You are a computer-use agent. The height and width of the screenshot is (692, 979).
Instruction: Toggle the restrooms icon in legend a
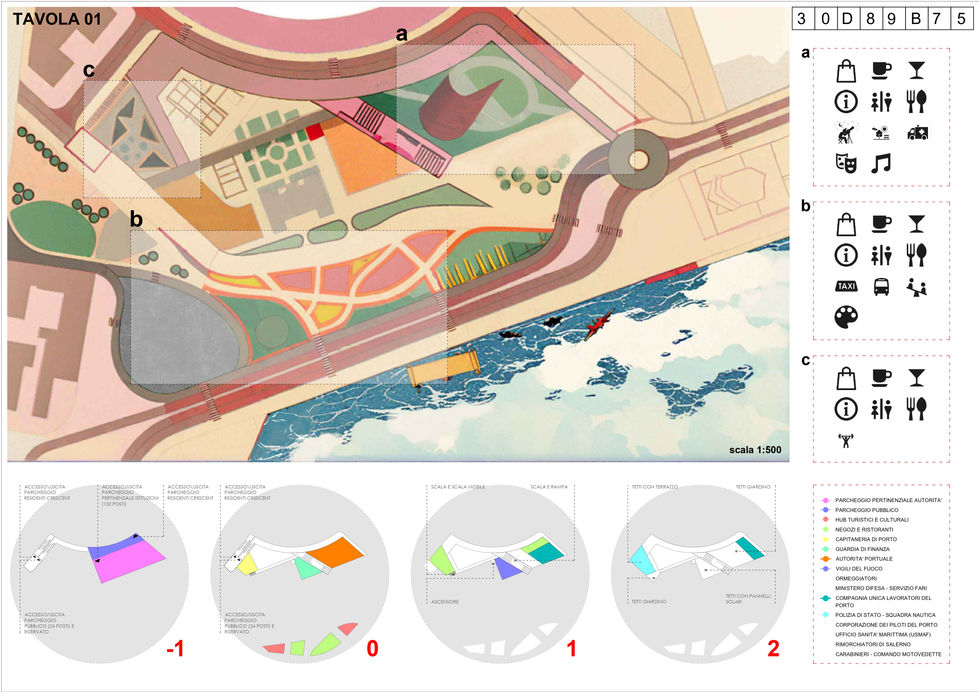(882, 100)
